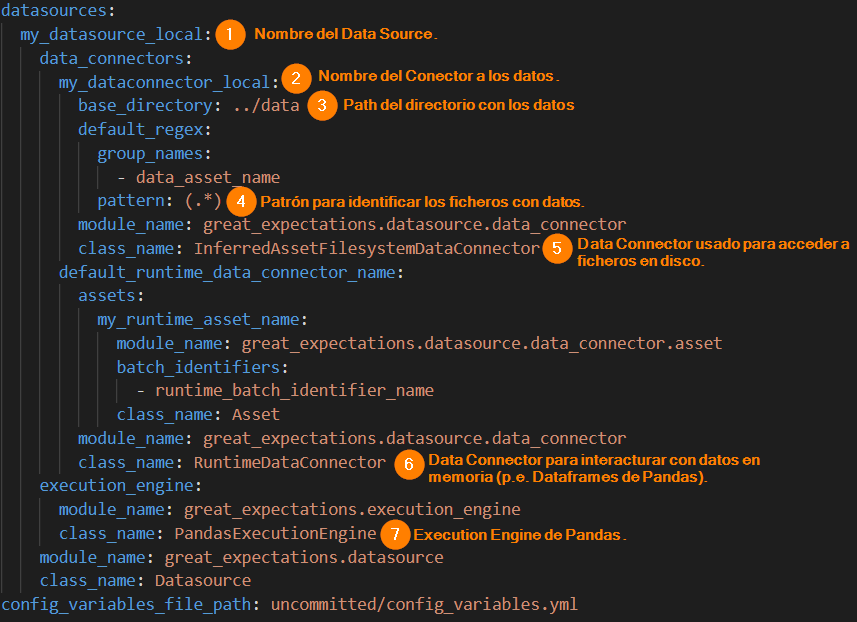Click uncommitted/config_variables.yml path value
The width and height of the screenshot is (857, 622).
click(x=434, y=604)
